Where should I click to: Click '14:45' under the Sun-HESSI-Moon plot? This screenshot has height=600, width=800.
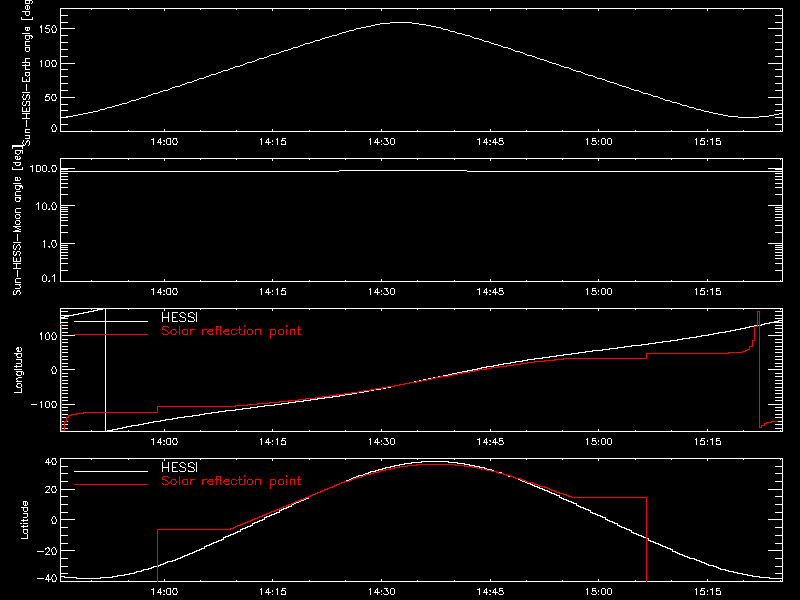click(490, 292)
